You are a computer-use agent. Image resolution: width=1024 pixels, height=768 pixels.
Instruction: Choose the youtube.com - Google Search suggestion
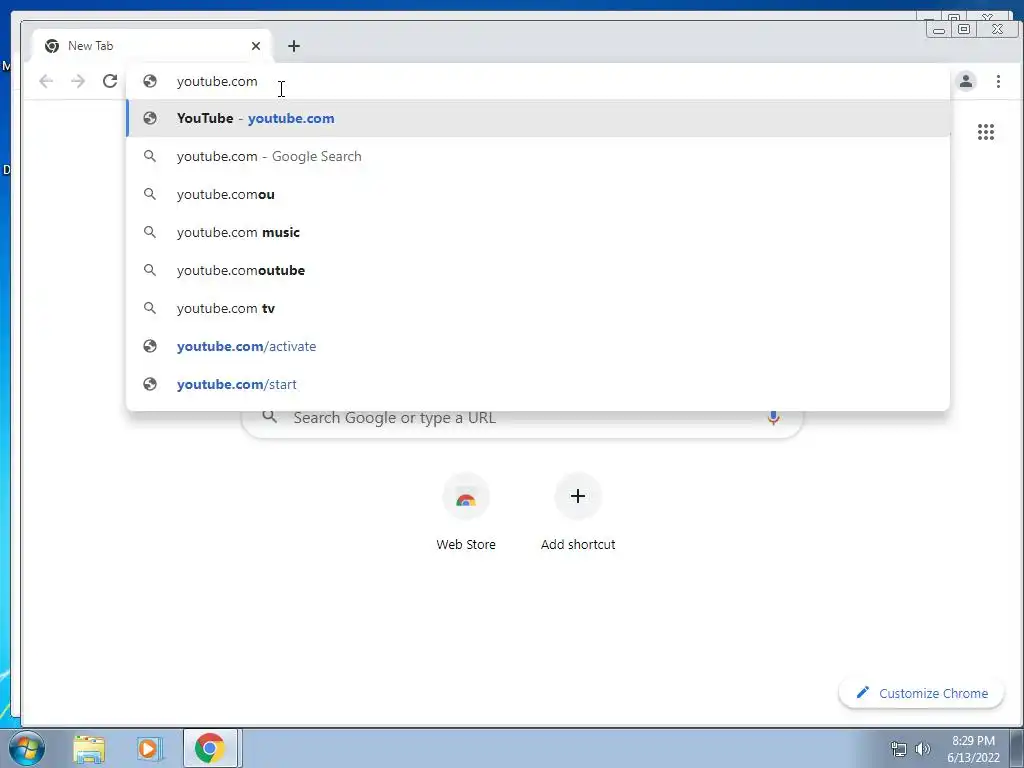pos(538,156)
